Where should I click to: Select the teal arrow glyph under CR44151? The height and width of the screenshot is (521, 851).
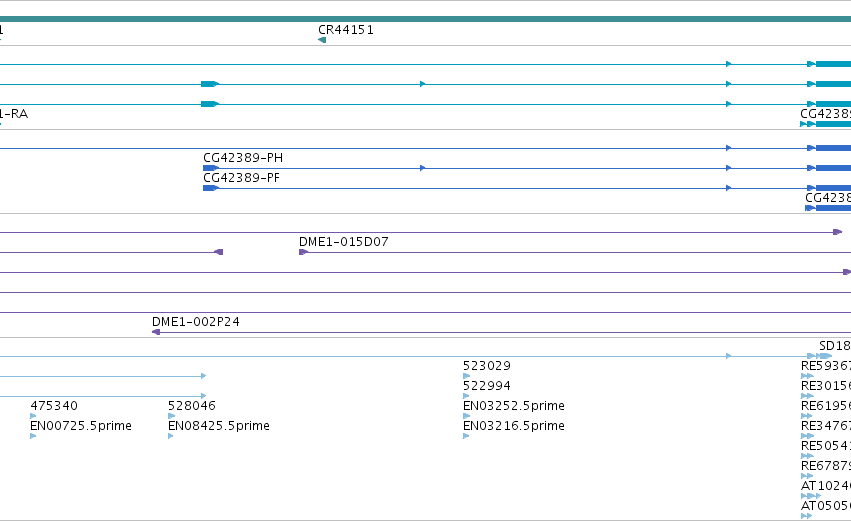(x=322, y=40)
